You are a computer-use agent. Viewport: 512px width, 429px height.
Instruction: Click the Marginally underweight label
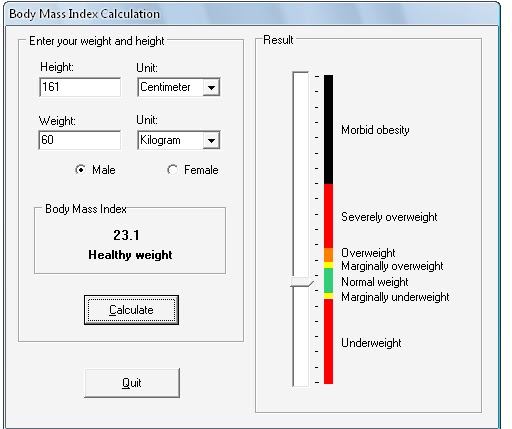click(395, 297)
